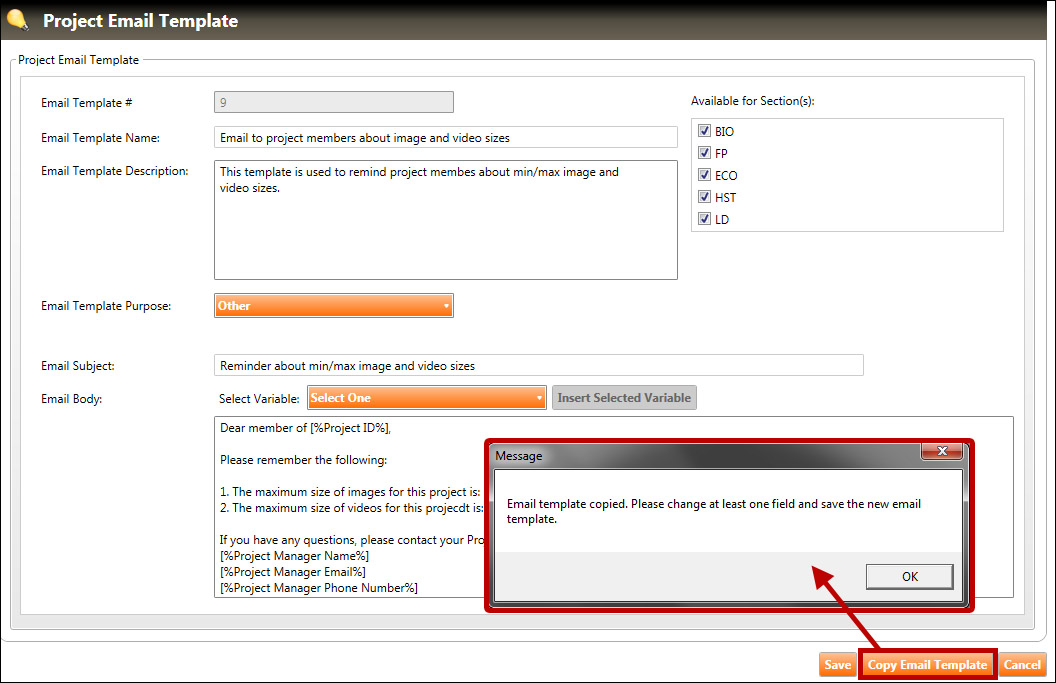Open the Email Template Purpose dropdown
The image size is (1056, 683).
333,306
